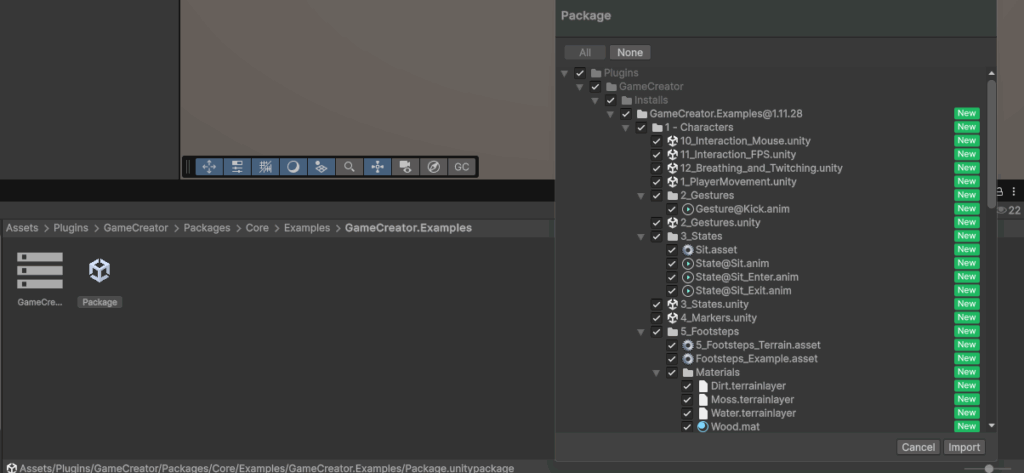Uncheck the GameCreator folder checkbox
Image resolution: width=1024 pixels, height=473 pixels.
pos(595,86)
